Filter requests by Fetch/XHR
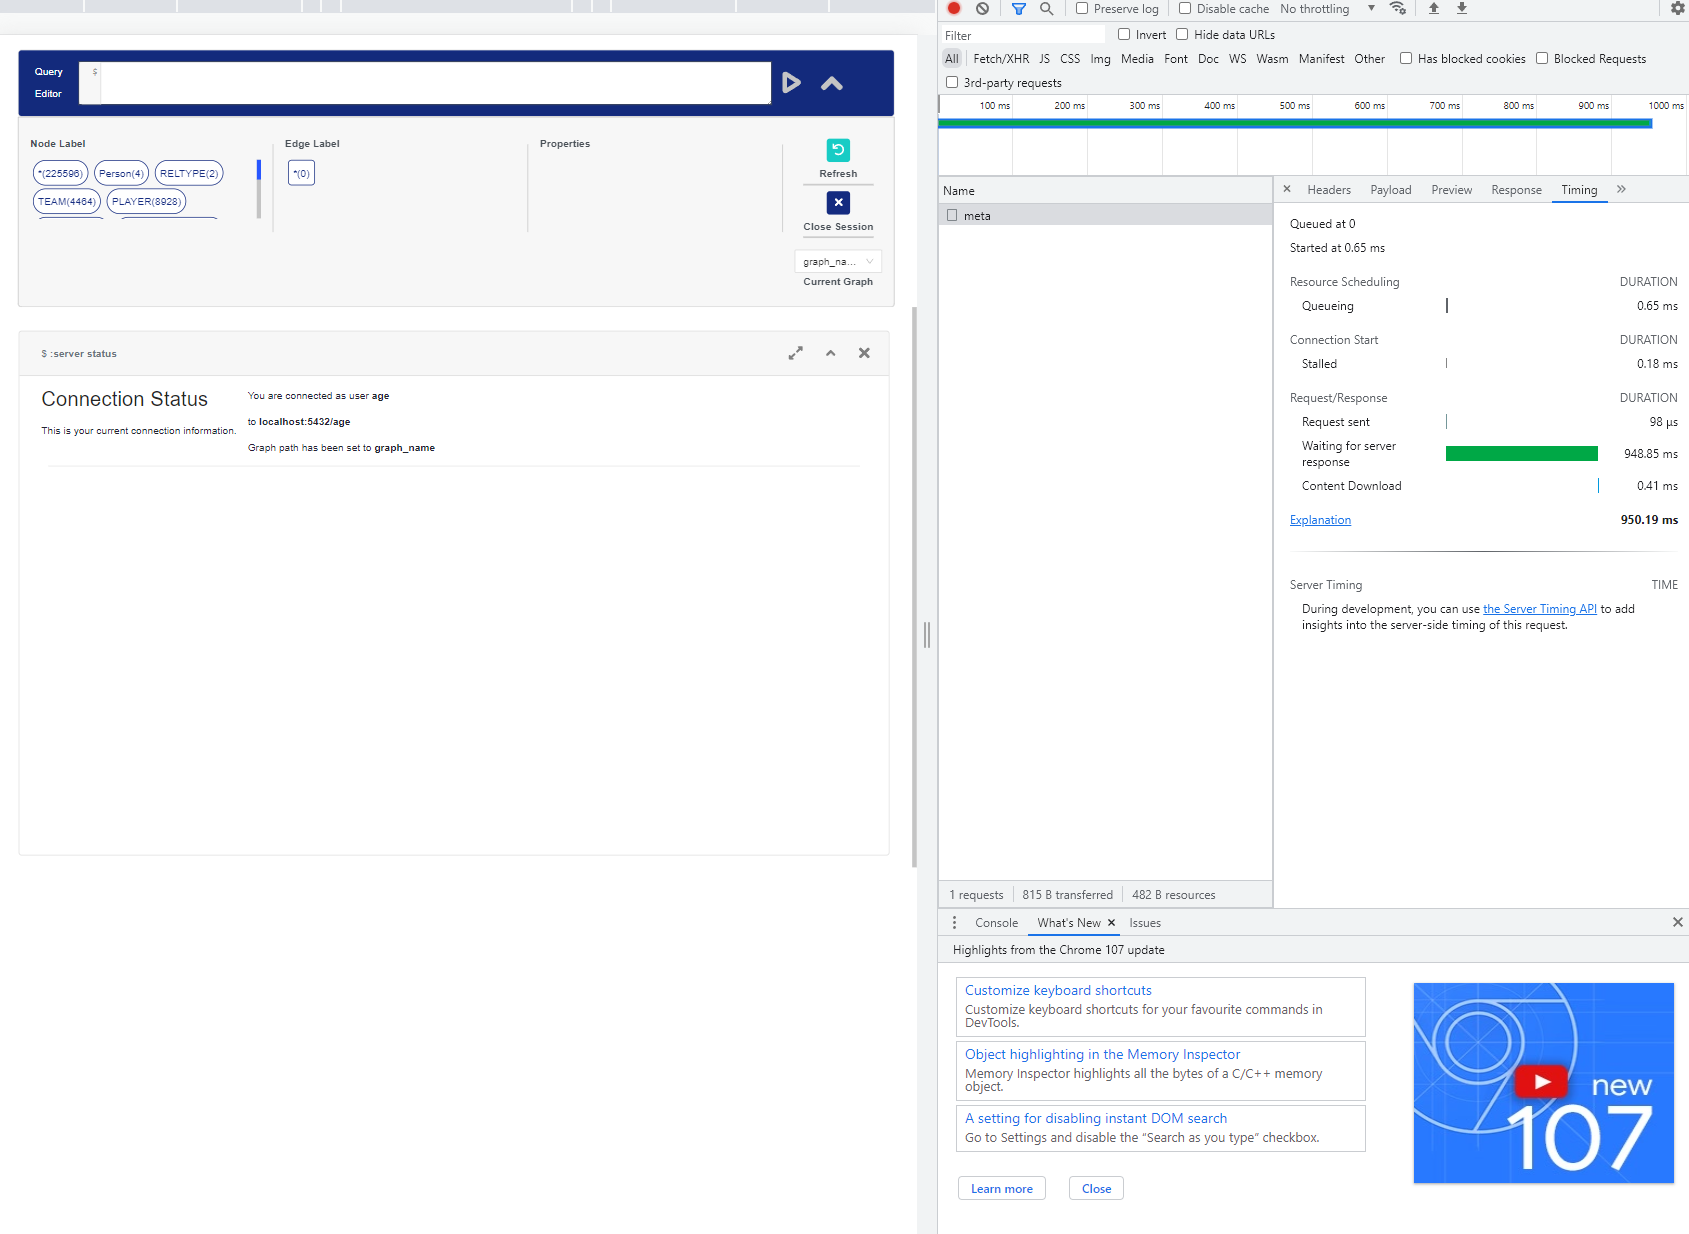This screenshot has width=1689, height=1234. (1001, 59)
